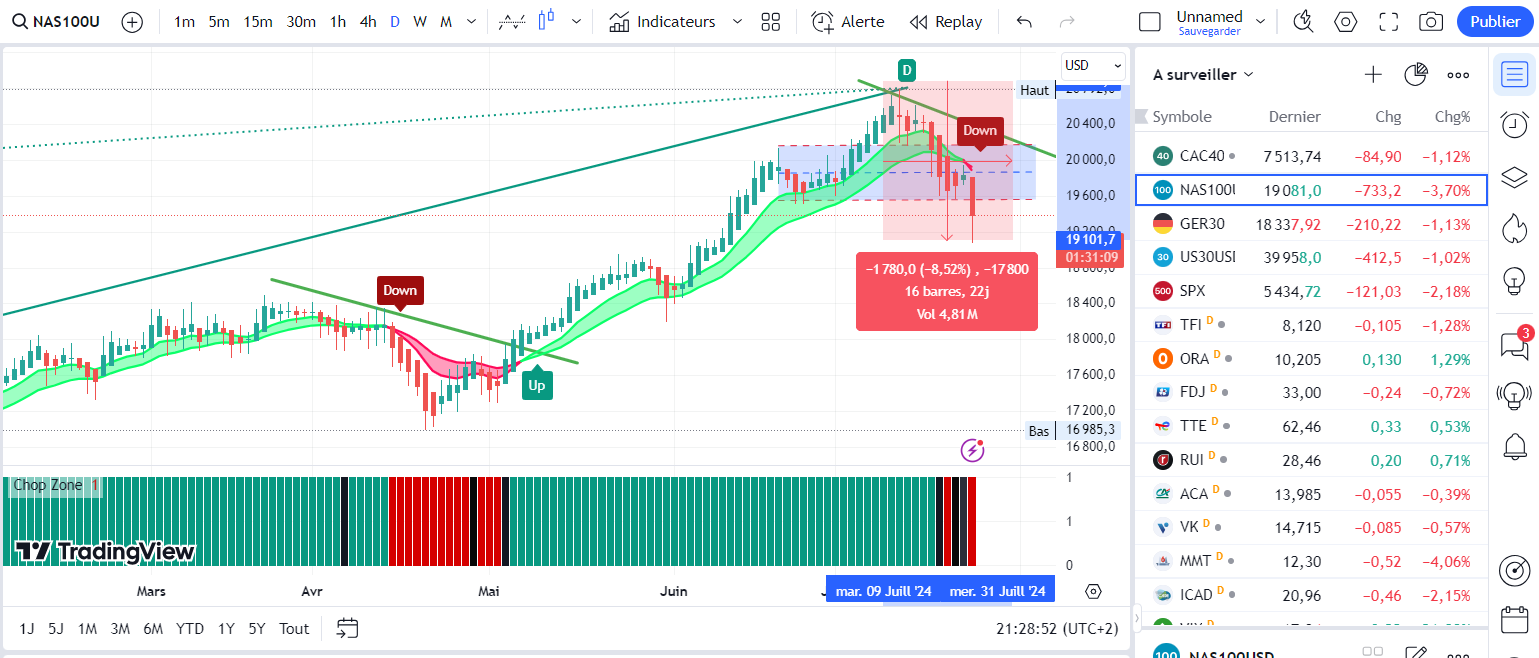Redo the chart action
Screen dimensions: 1539x658
tap(1067, 22)
